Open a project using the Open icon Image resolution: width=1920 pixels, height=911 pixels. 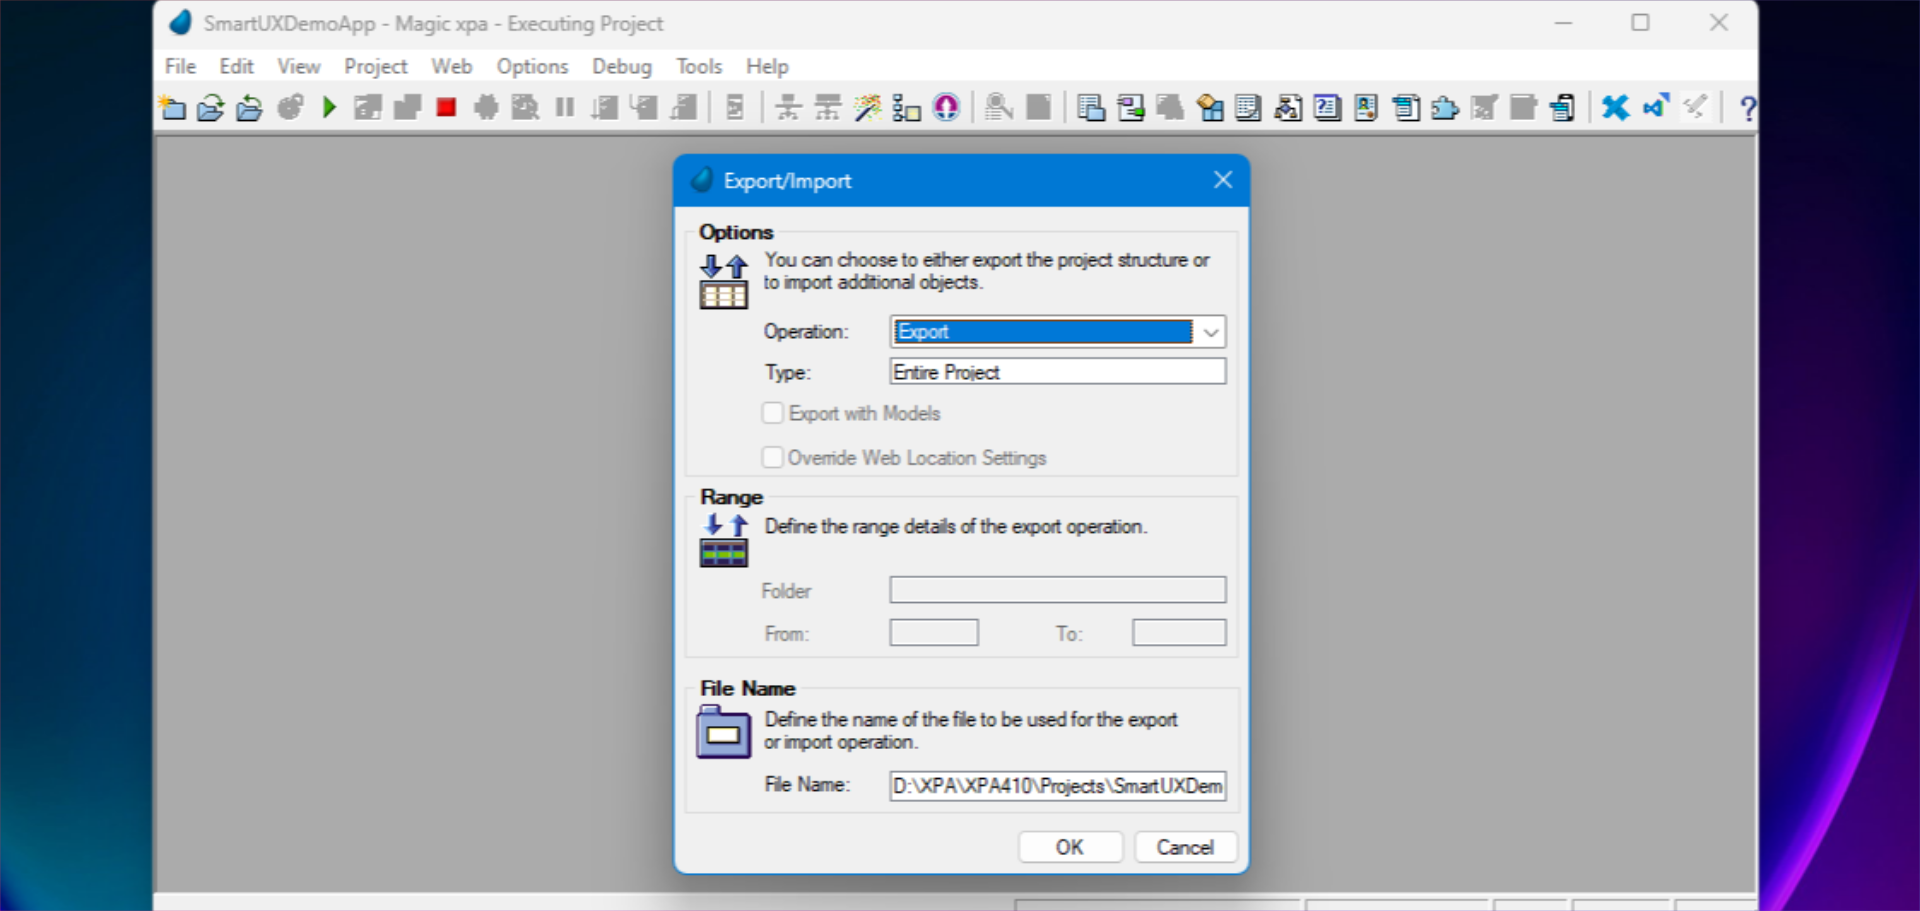pyautogui.click(x=211, y=107)
